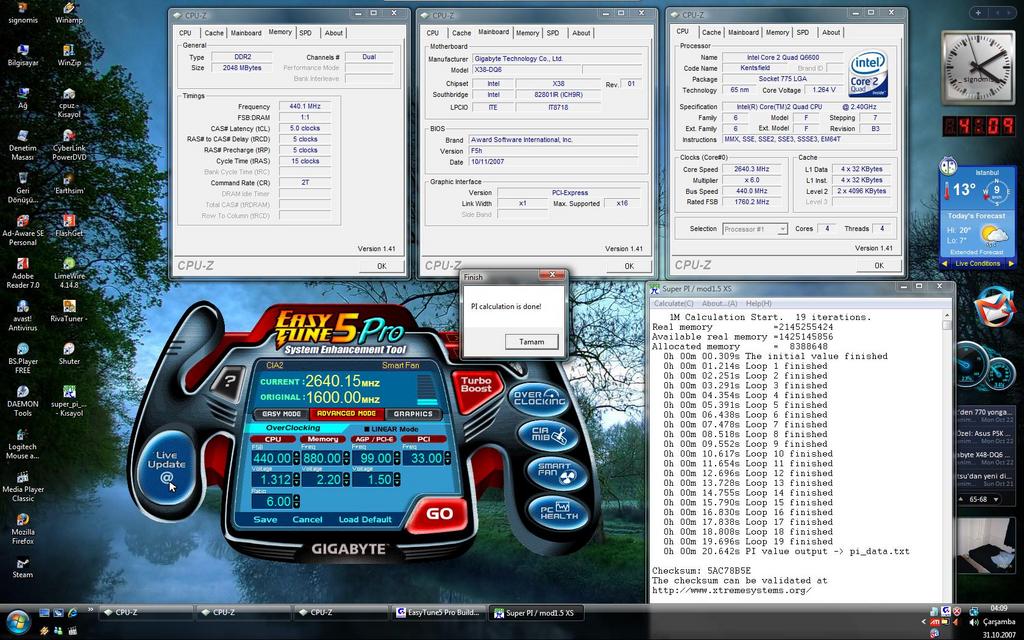1024x640 pixels.
Task: Select the Media Player Classic icon
Action: point(23,486)
